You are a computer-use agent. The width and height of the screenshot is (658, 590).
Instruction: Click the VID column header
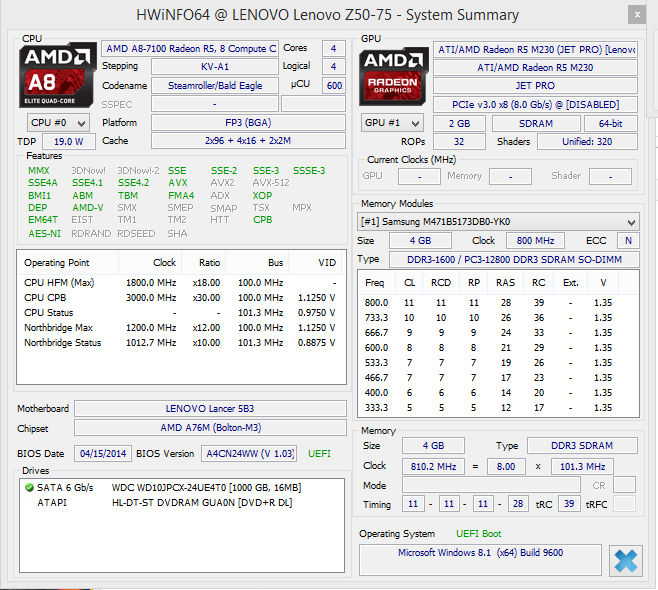317,263
